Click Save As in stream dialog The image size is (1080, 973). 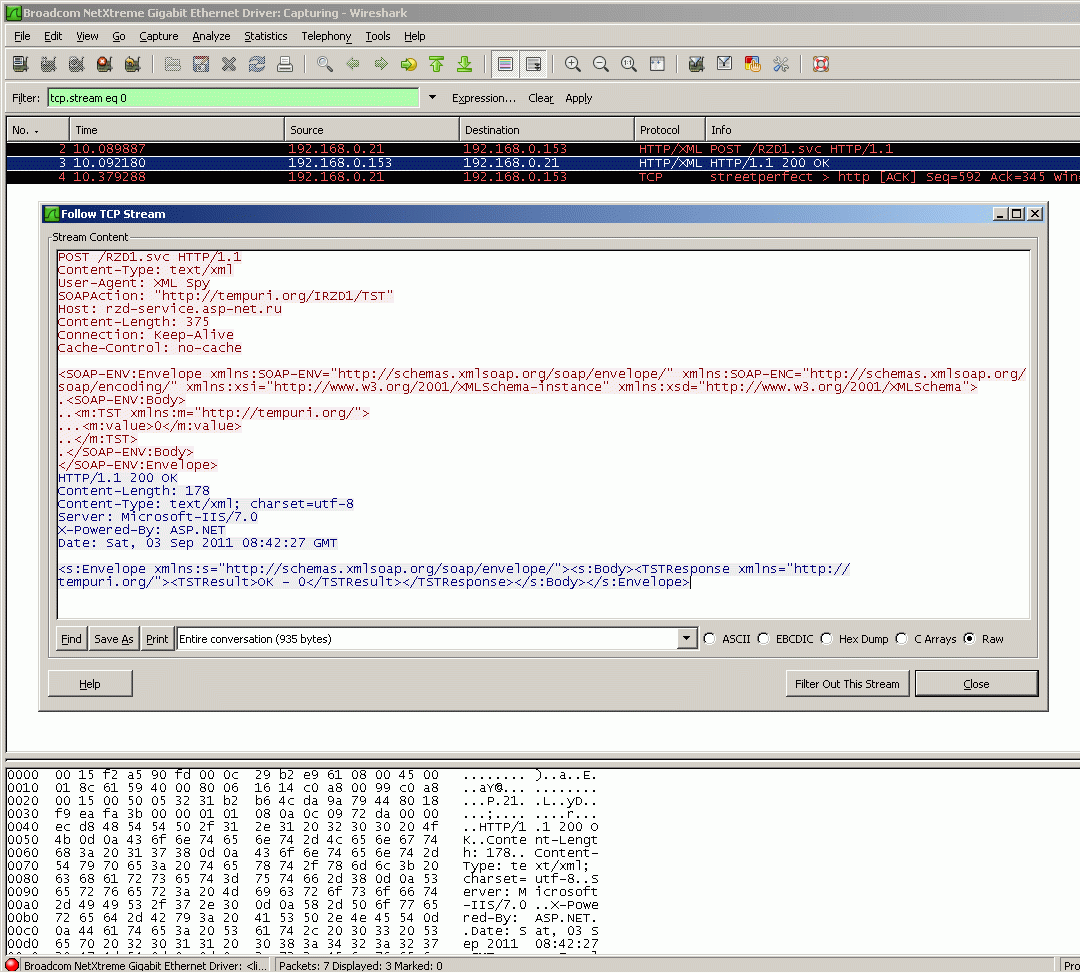click(114, 639)
